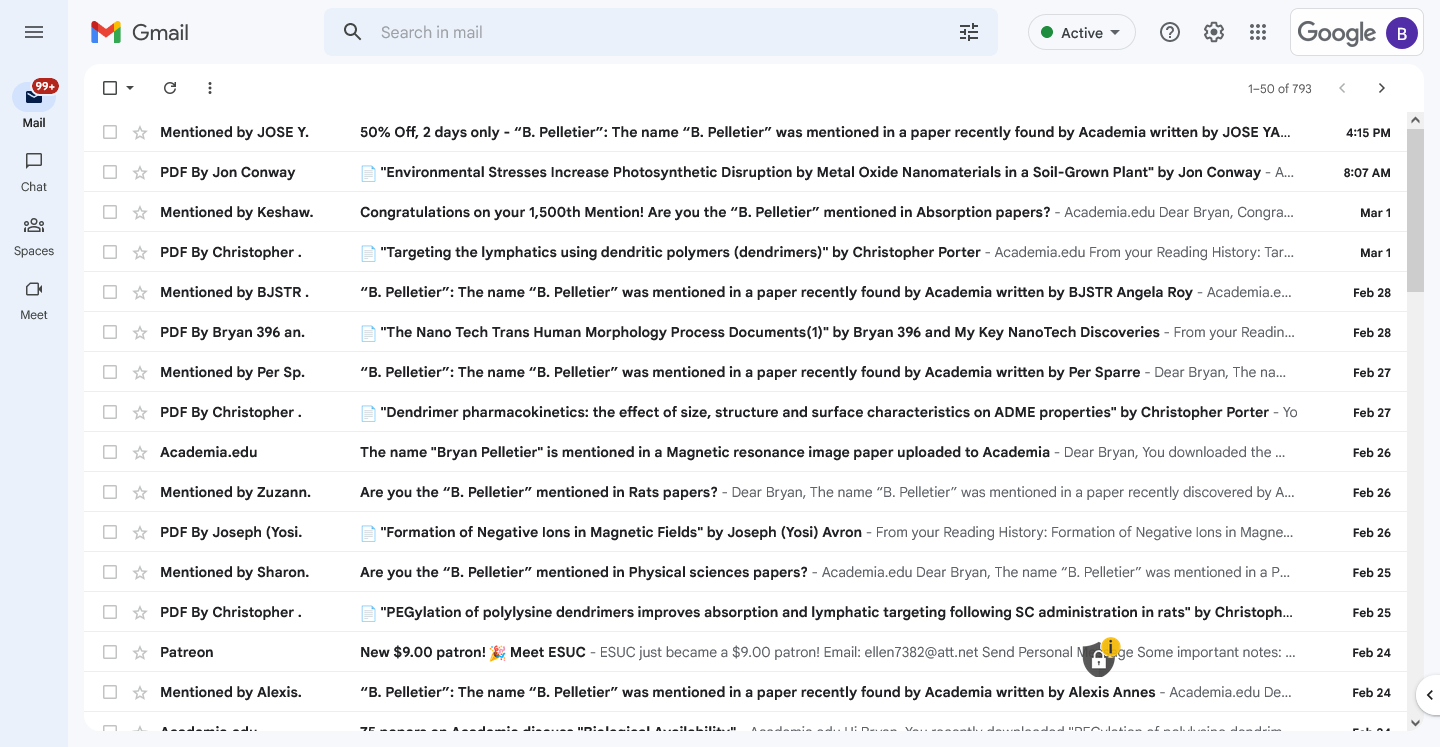Image resolution: width=1440 pixels, height=747 pixels.
Task: Open the More options three-dot menu
Action: coord(210,88)
